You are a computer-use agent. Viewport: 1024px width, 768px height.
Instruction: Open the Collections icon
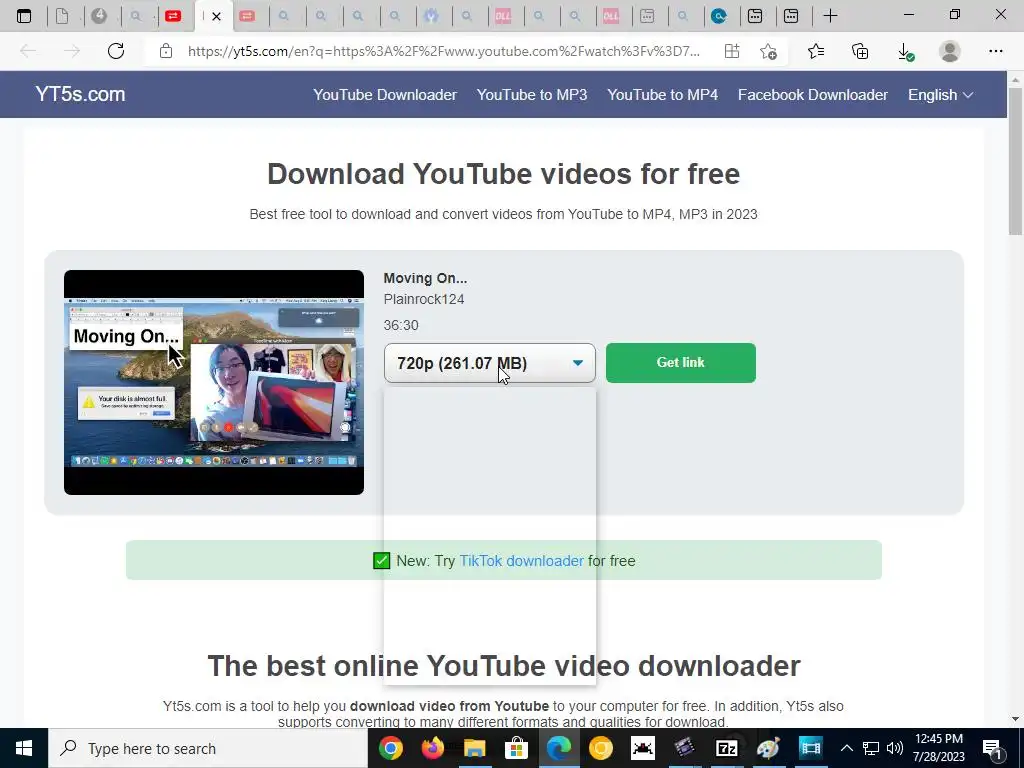click(860, 51)
